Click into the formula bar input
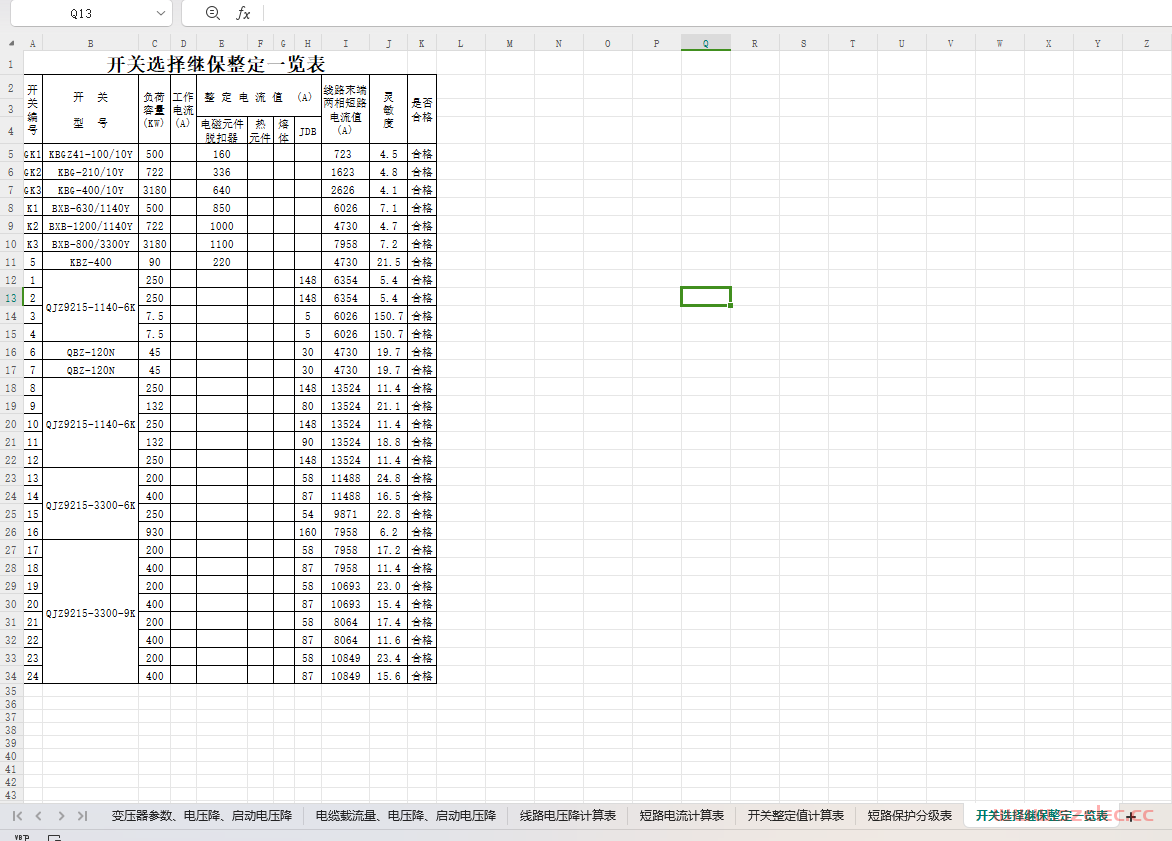Viewport: 1172px width, 841px height. [x=718, y=13]
